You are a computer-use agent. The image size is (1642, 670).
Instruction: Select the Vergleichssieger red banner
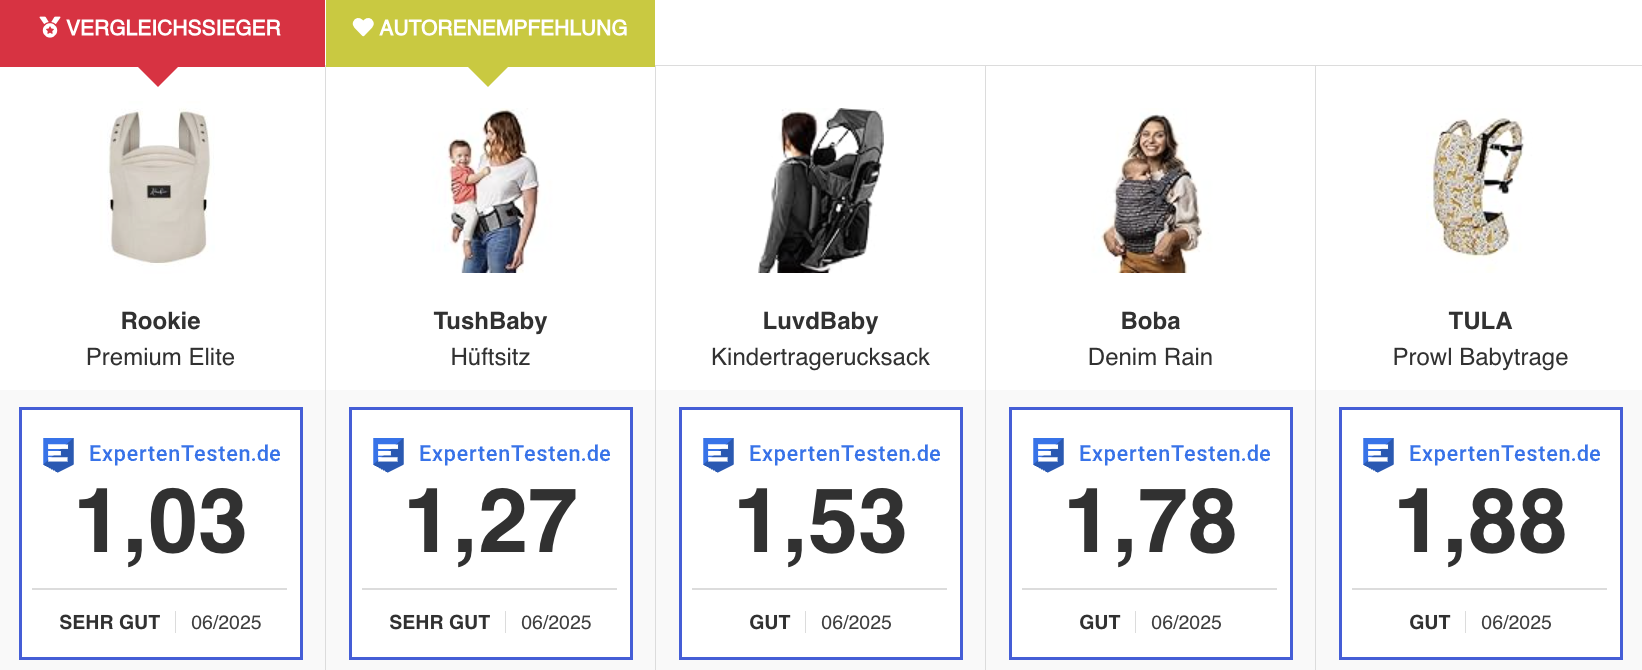click(162, 33)
